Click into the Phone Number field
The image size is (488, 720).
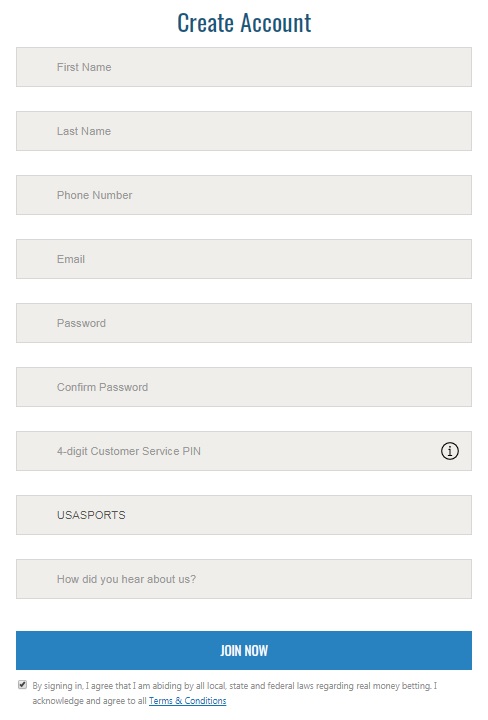click(244, 195)
